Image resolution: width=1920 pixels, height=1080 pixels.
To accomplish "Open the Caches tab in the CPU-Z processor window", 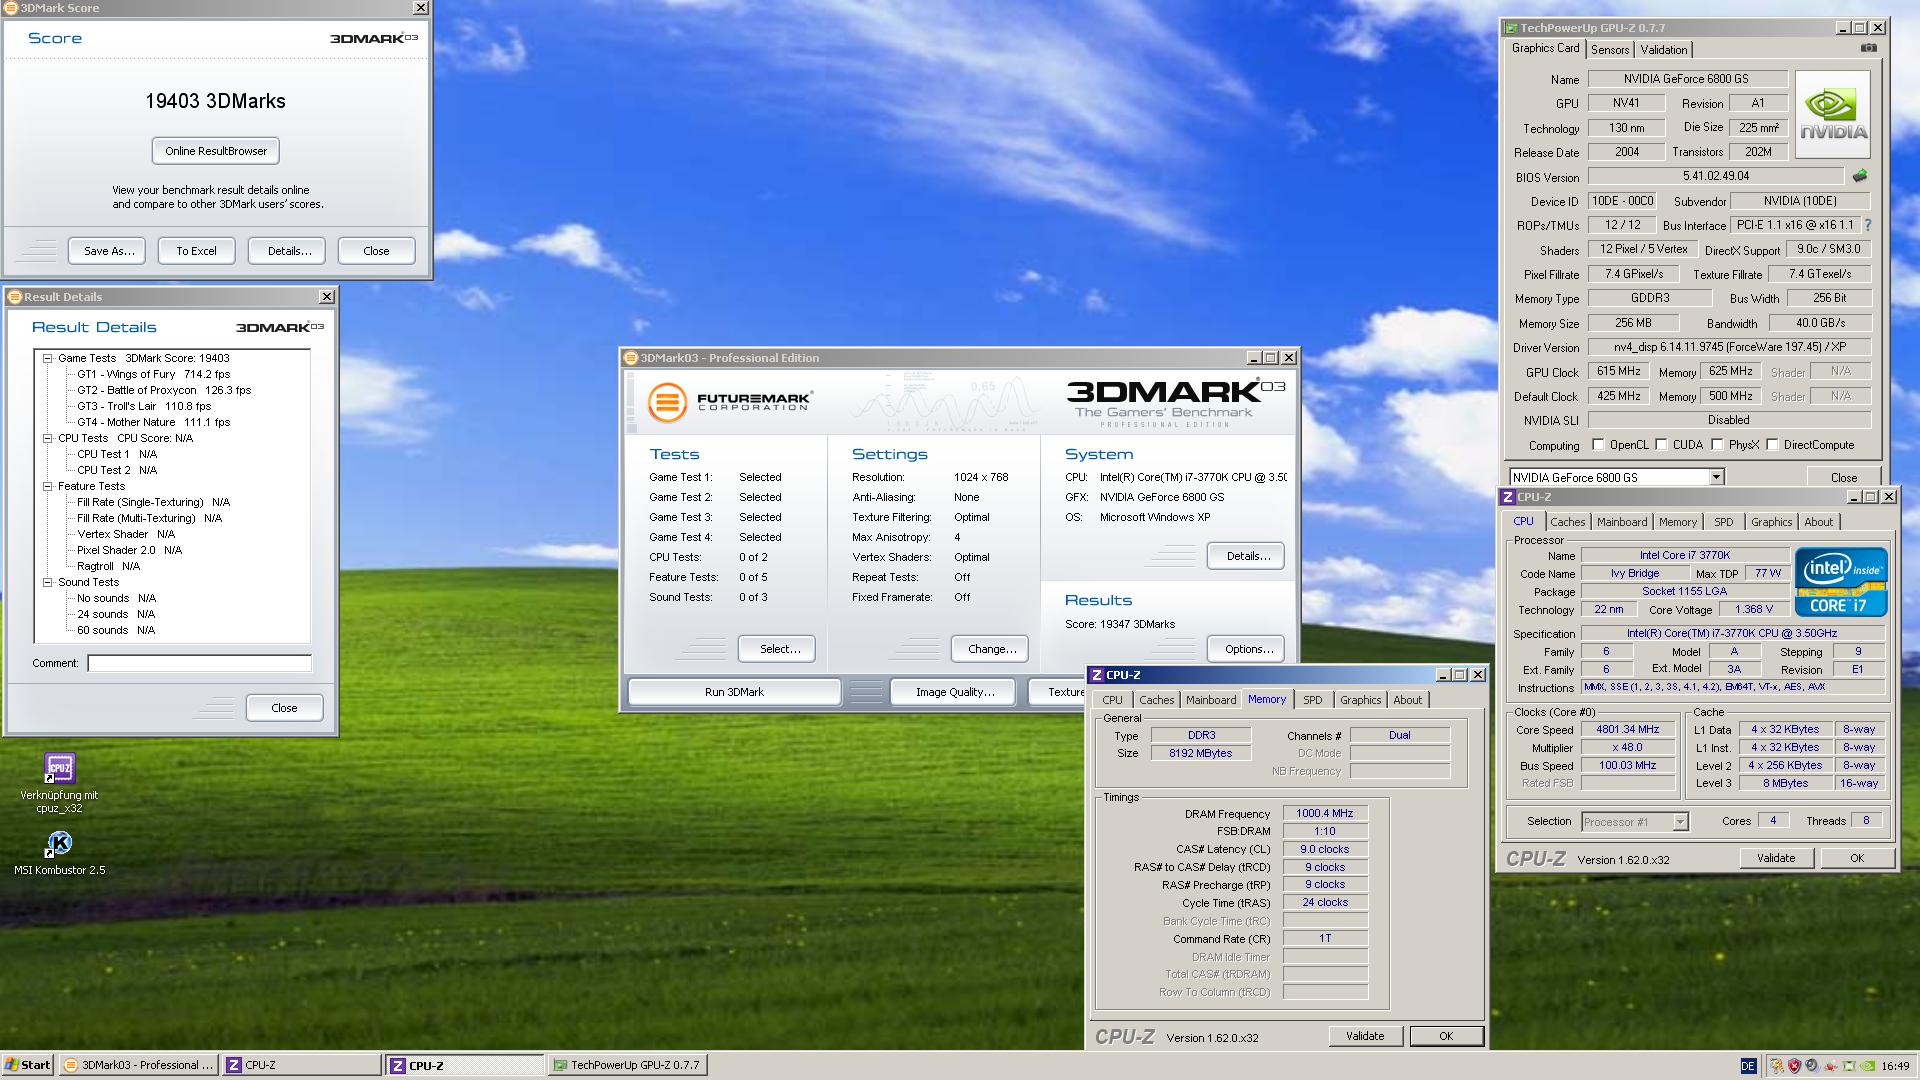I will pyautogui.click(x=1568, y=522).
